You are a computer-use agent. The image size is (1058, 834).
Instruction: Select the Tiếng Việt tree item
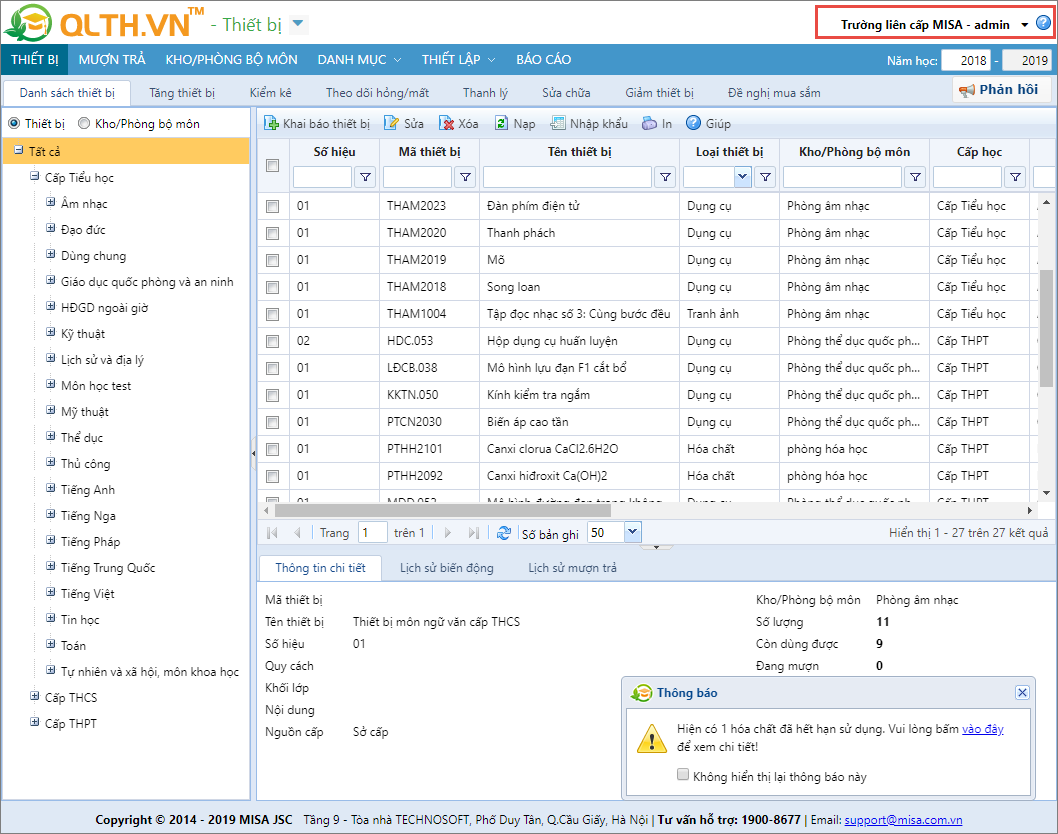(x=88, y=593)
